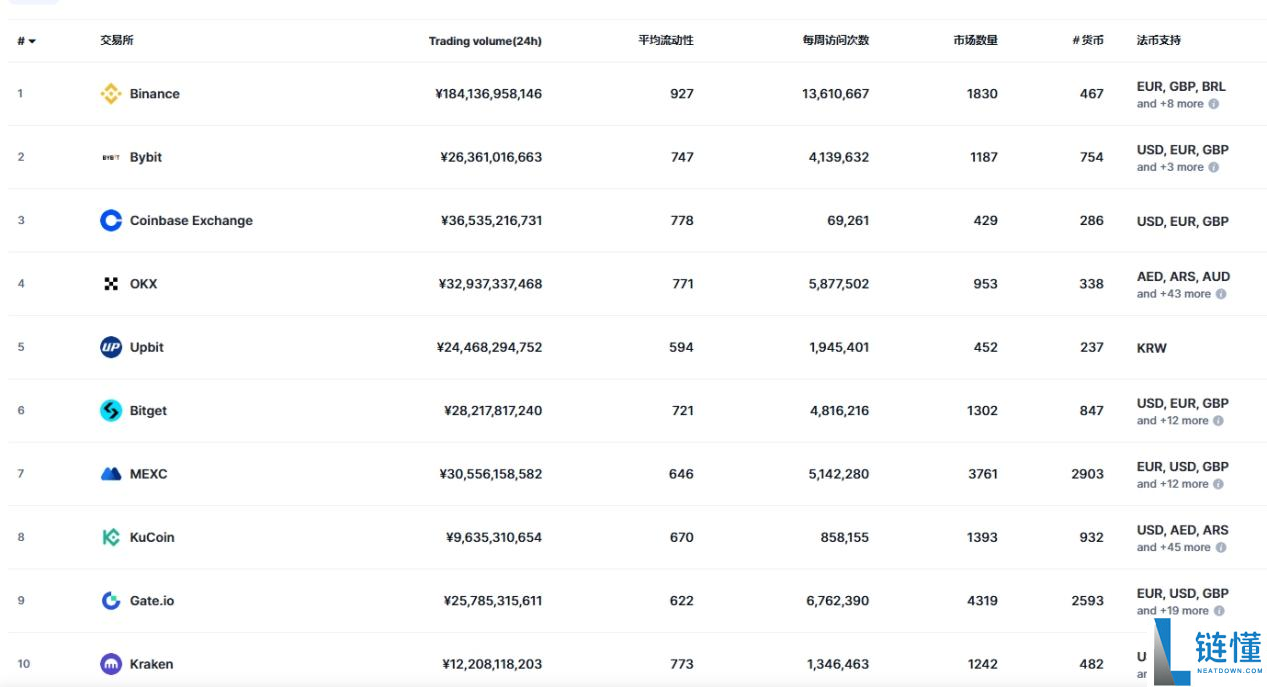Click MEXC markets count 3761
The height and width of the screenshot is (687, 1267).
[x=983, y=474]
